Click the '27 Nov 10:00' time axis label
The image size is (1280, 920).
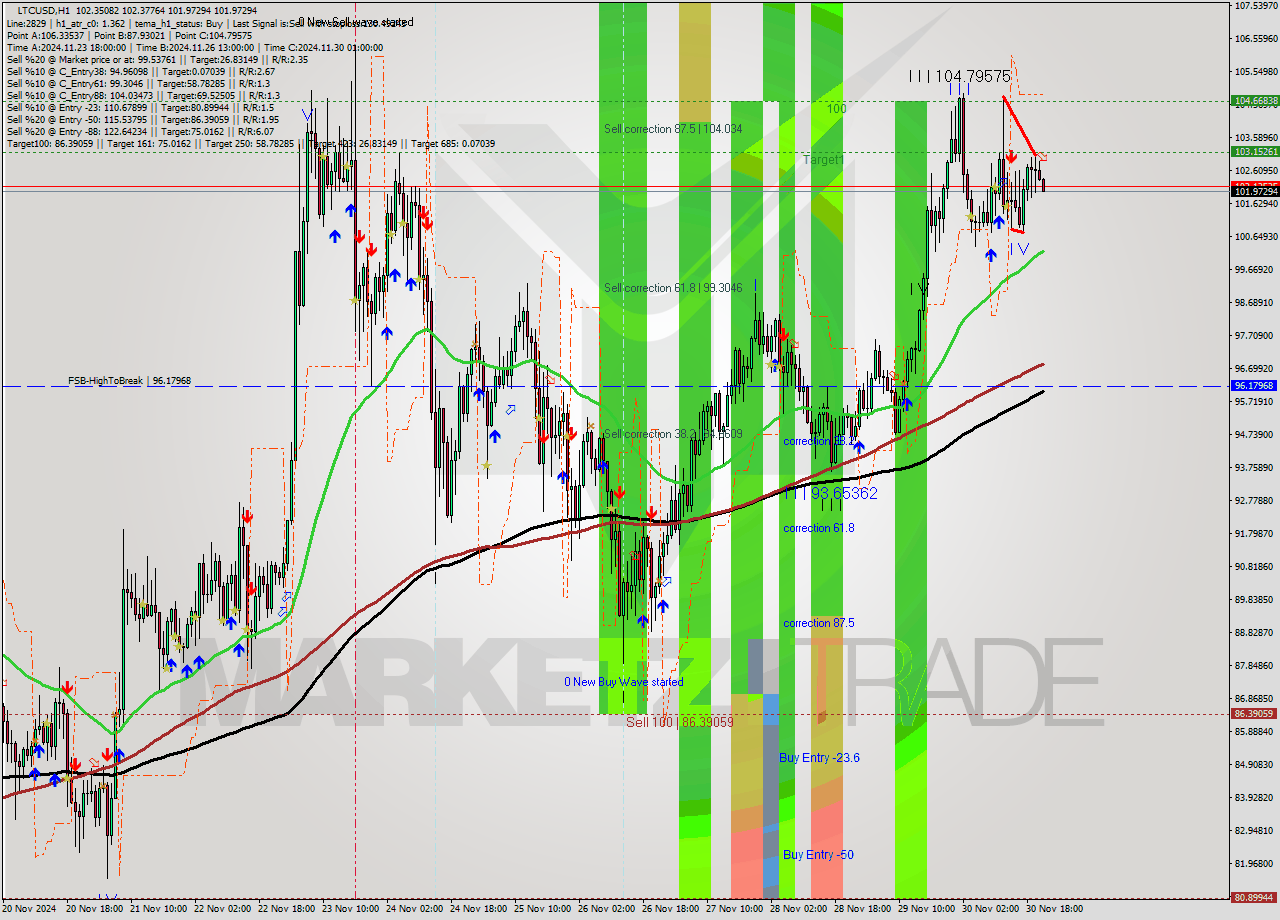(x=736, y=909)
